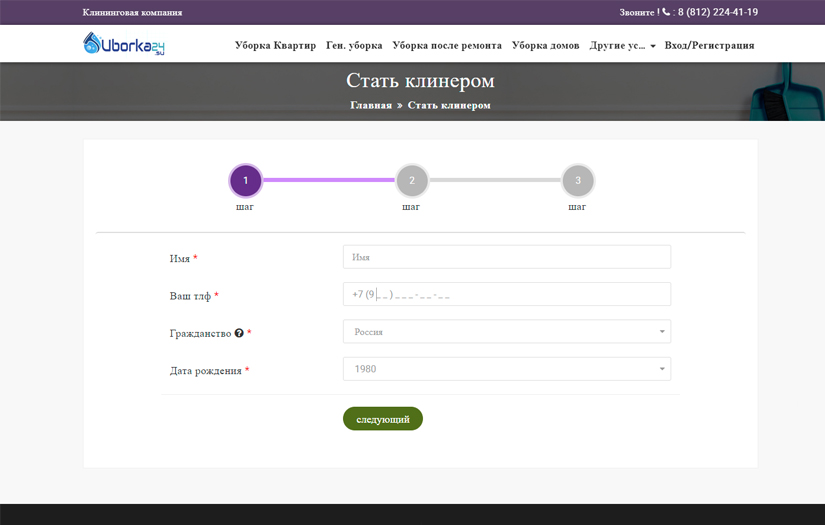Expand the Дата рождения year dropdown
This screenshot has width=825, height=525.
click(506, 369)
